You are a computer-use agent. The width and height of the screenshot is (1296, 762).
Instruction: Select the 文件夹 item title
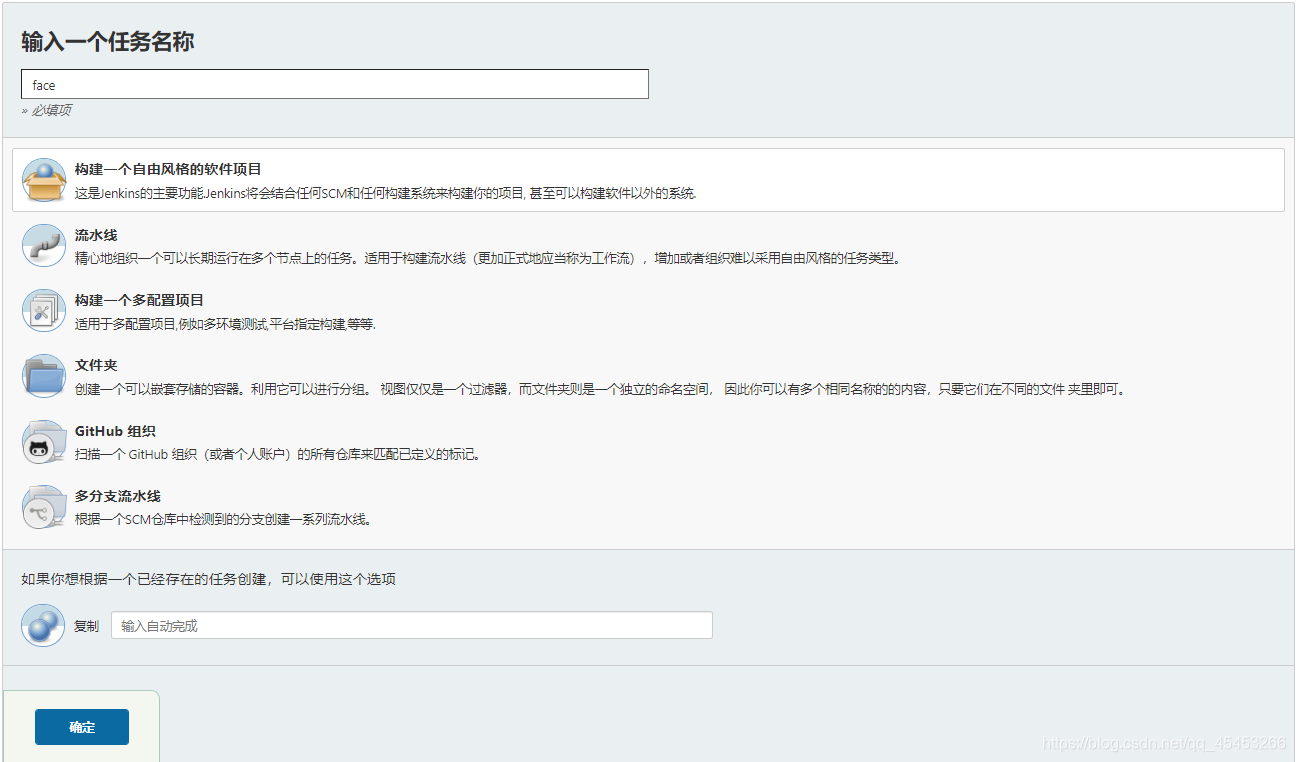[x=96, y=365]
